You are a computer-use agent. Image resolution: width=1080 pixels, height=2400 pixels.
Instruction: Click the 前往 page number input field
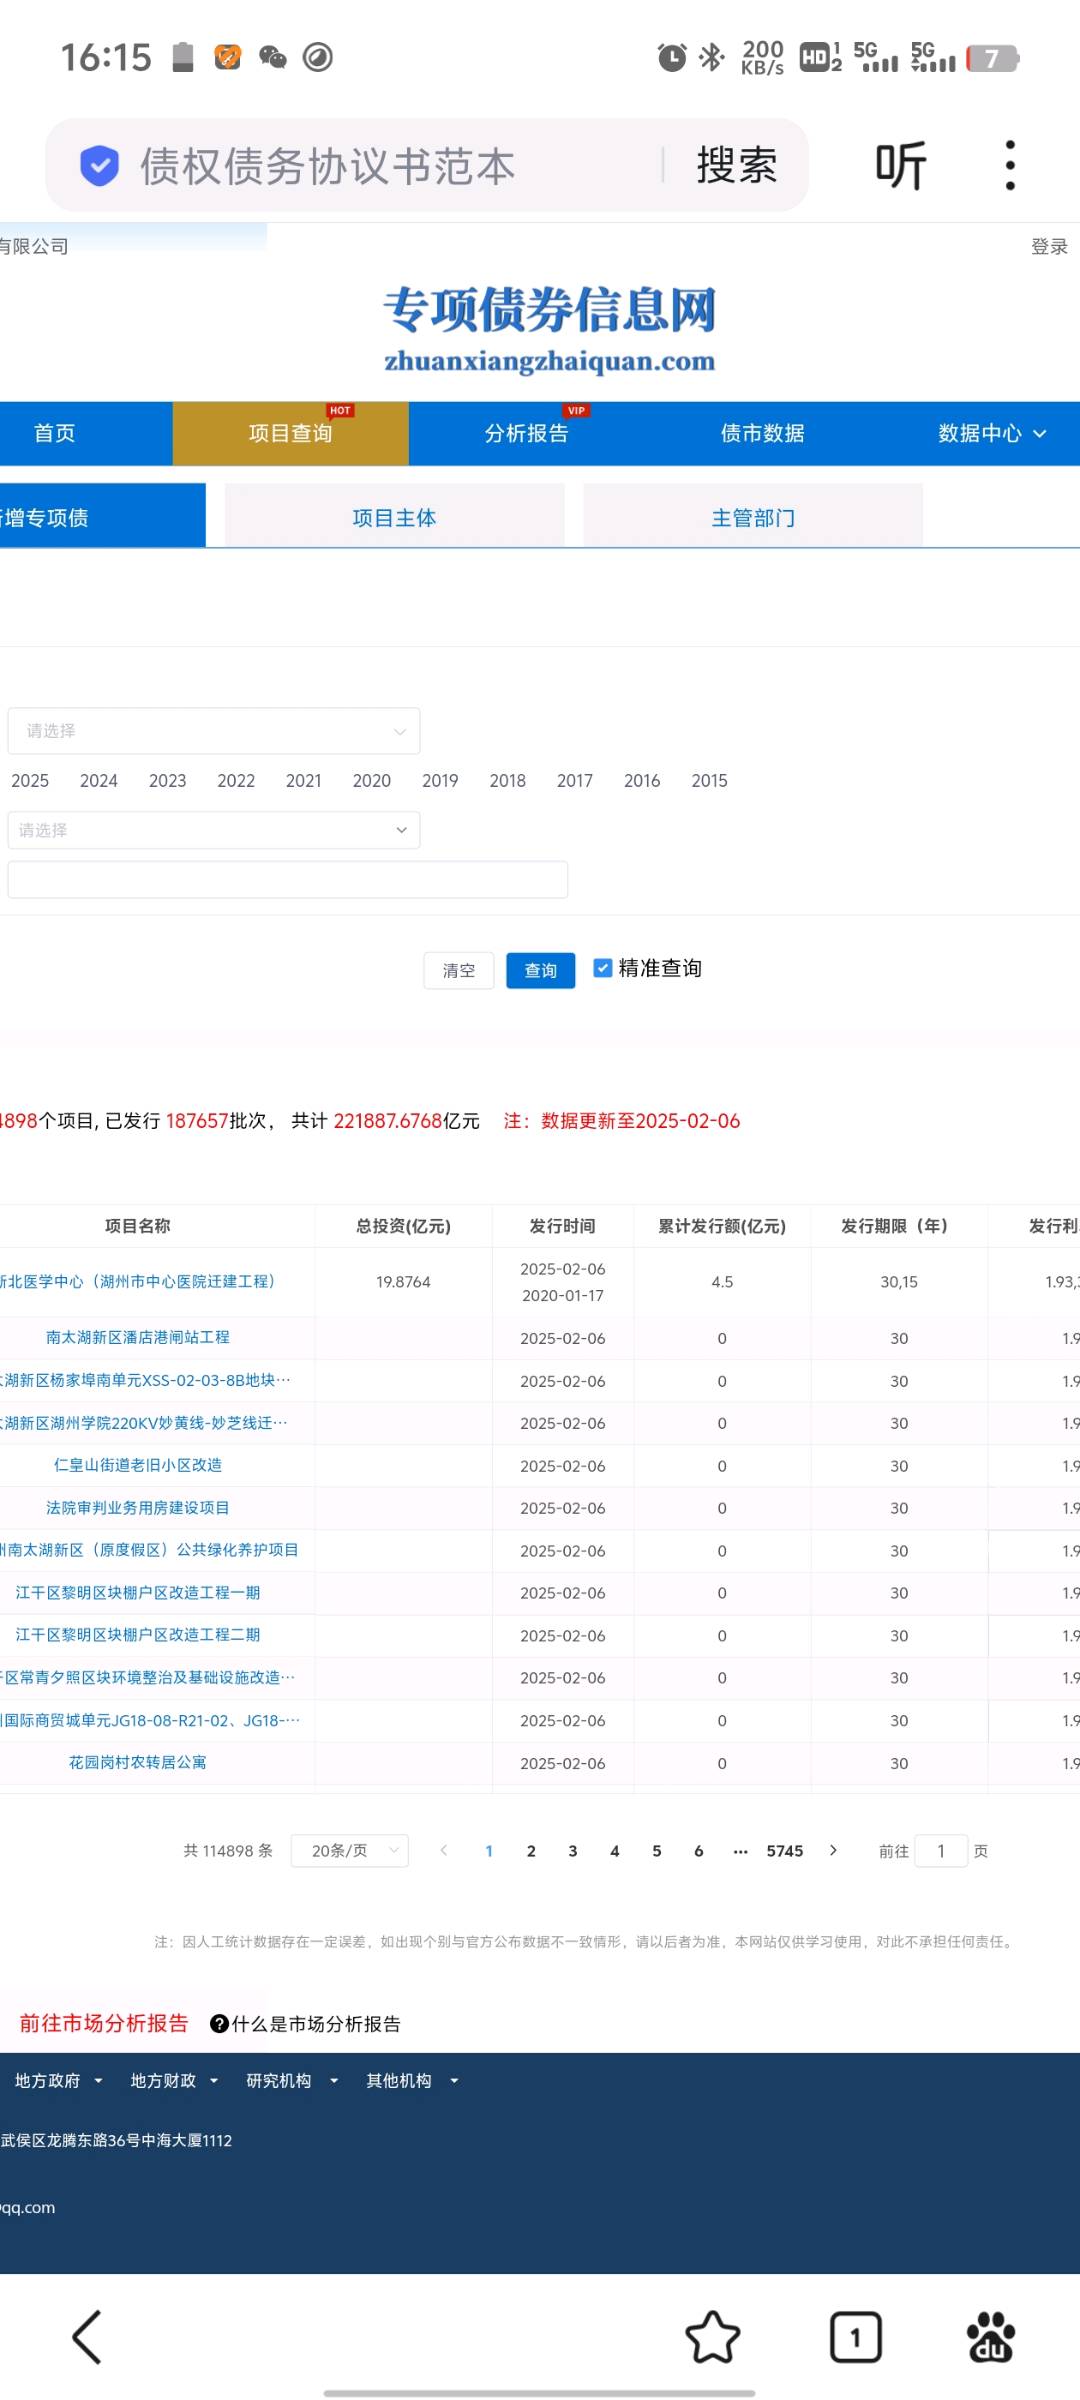(941, 1851)
